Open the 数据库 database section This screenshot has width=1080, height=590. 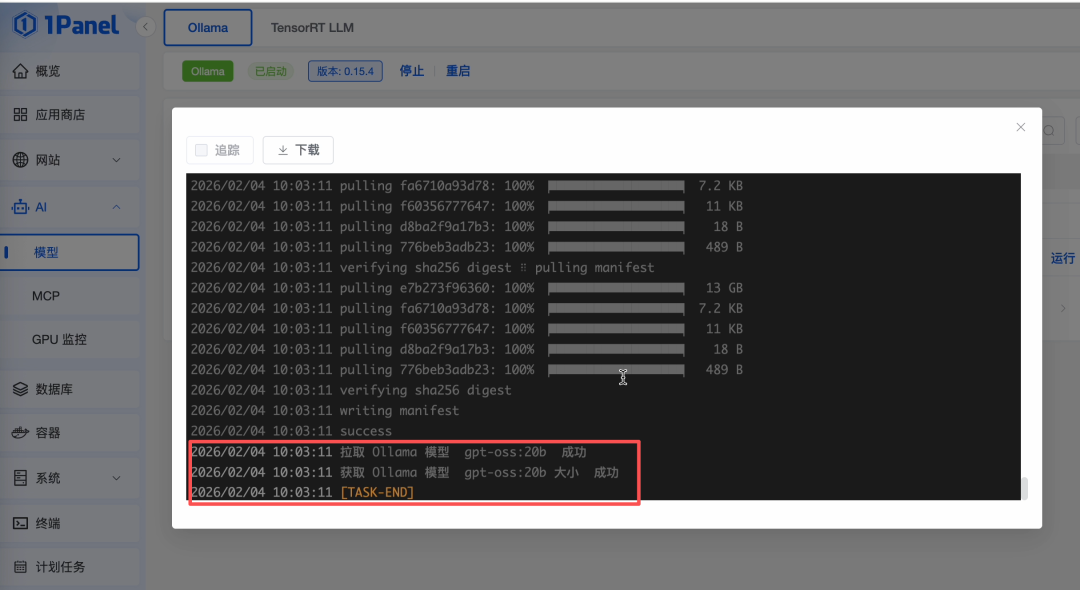[x=70, y=389]
